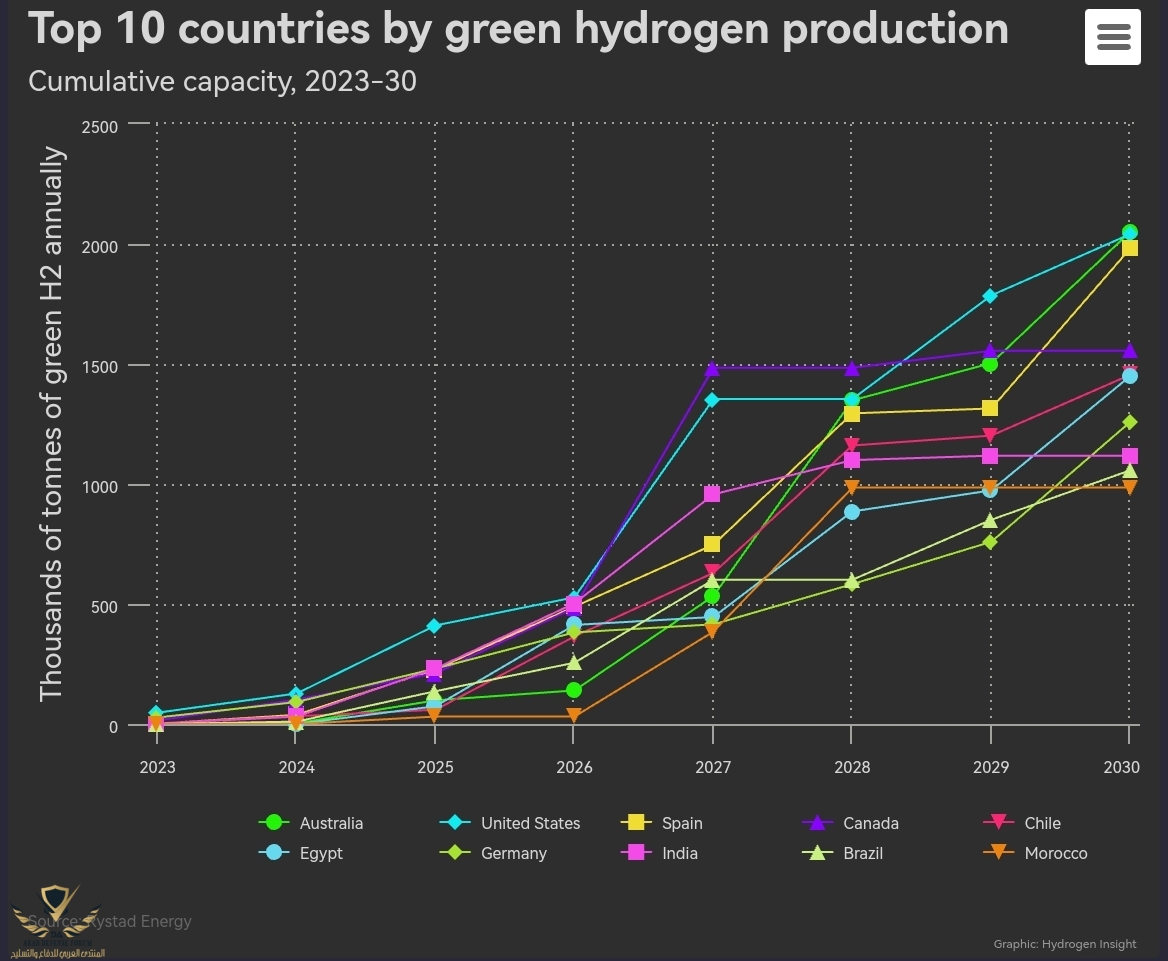The height and width of the screenshot is (961, 1168).
Task: Click the 2025 x-axis label
Action: click(435, 767)
